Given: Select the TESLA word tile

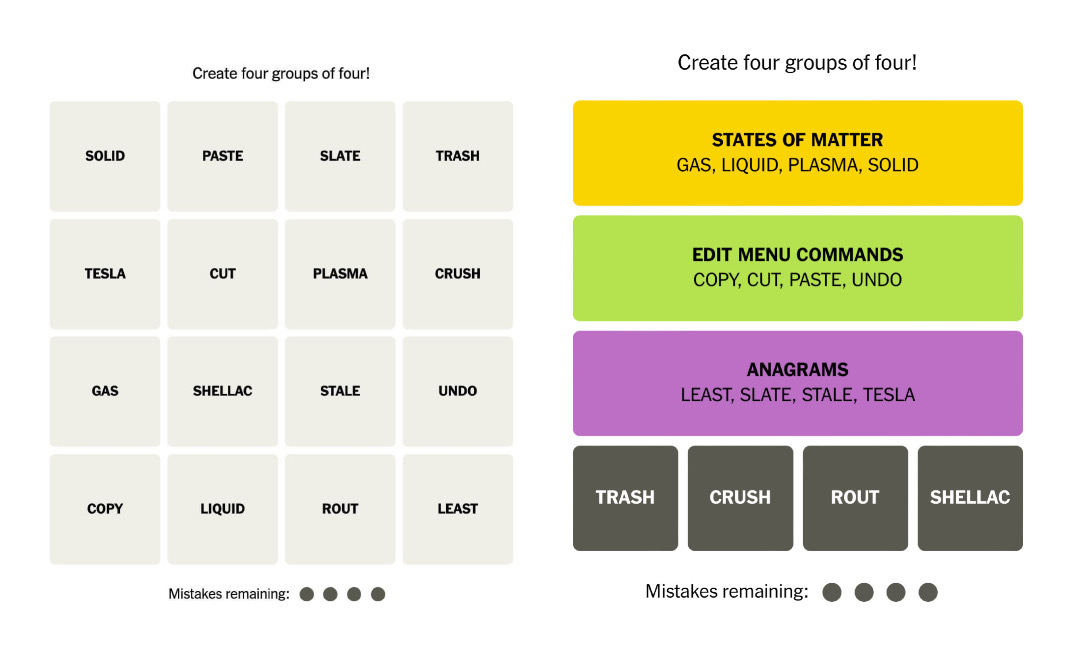Looking at the screenshot, I should click(105, 274).
